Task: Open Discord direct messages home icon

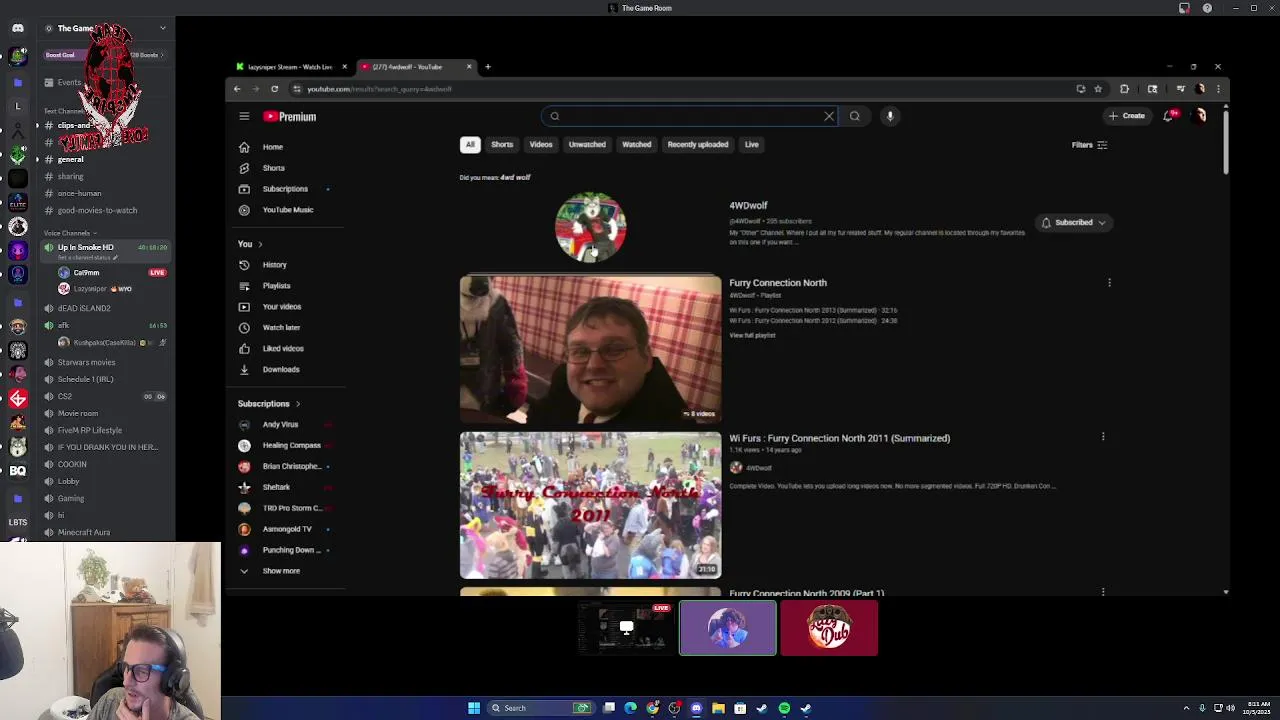Action: click(18, 28)
